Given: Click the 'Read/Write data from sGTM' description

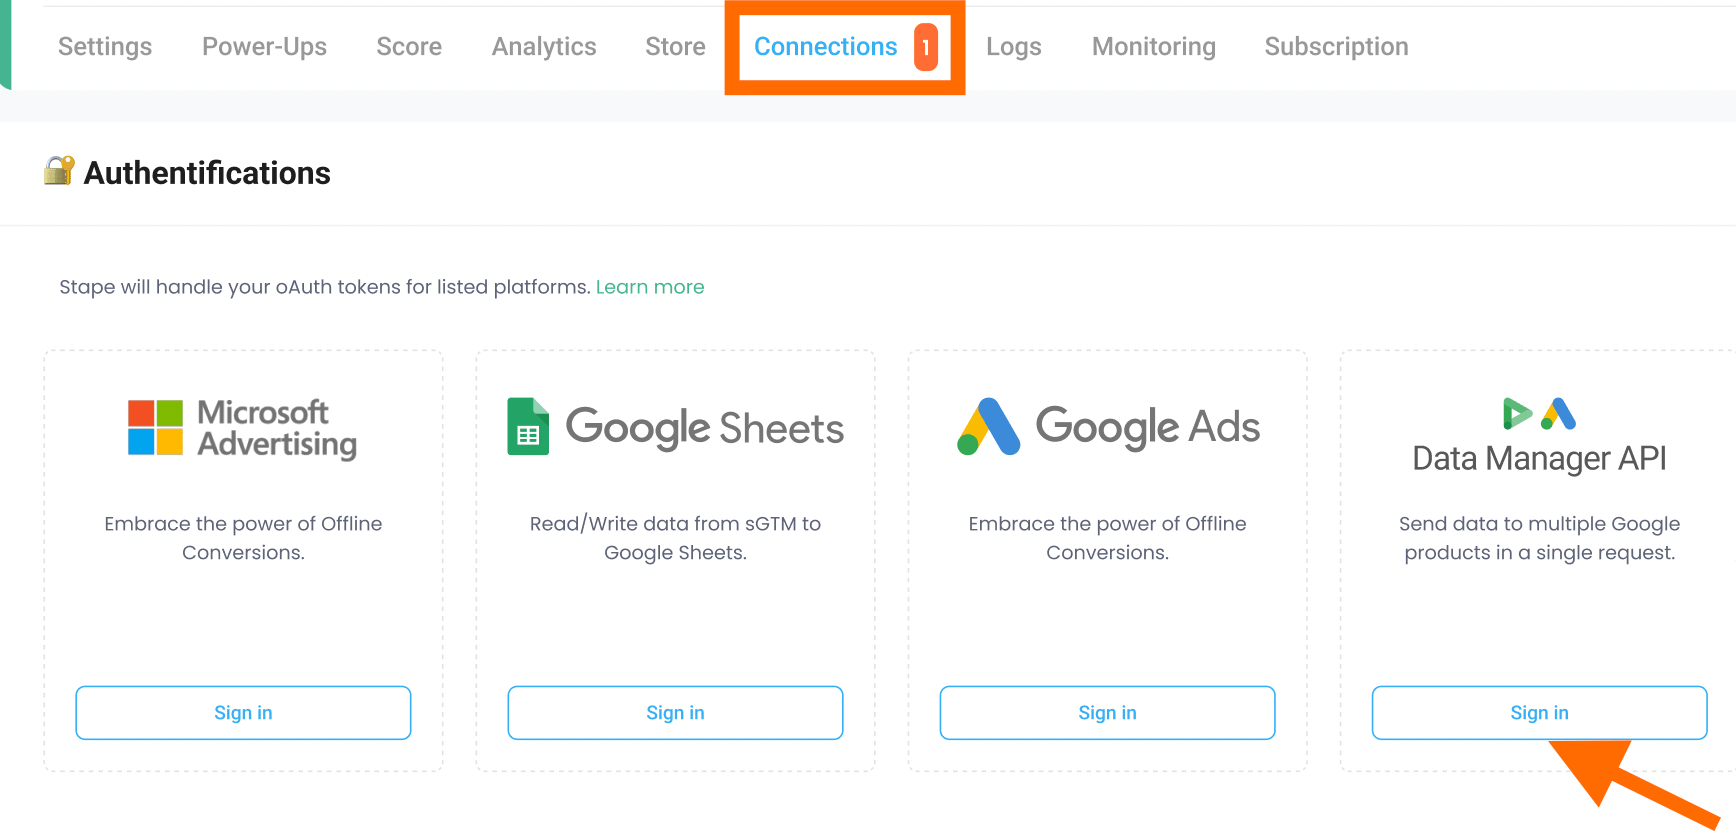Looking at the screenshot, I should tap(675, 538).
